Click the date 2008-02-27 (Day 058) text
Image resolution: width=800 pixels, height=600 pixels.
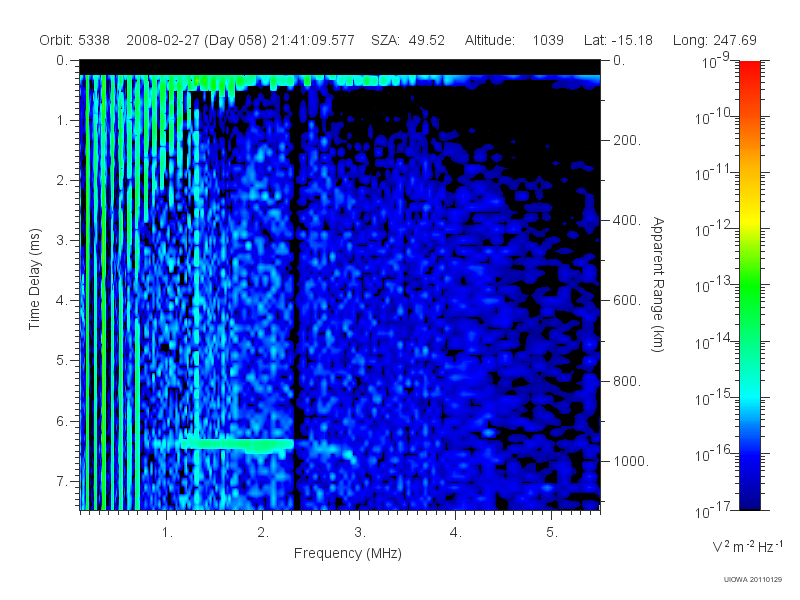196,40
